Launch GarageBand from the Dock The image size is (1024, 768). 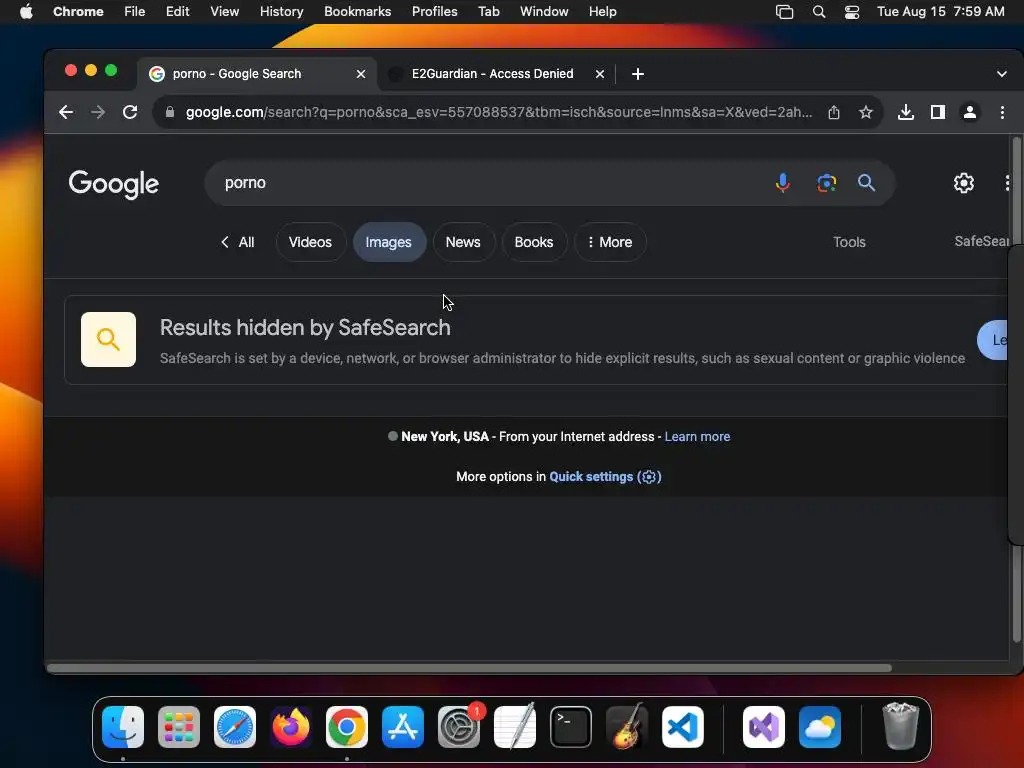tap(627, 727)
